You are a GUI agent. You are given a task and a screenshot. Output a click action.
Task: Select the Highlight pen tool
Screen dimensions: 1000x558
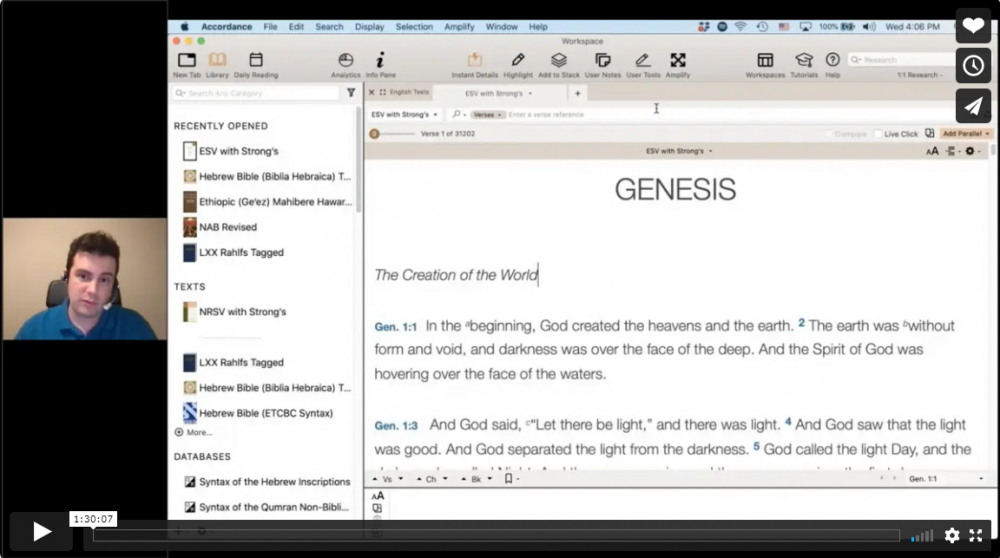(x=518, y=64)
